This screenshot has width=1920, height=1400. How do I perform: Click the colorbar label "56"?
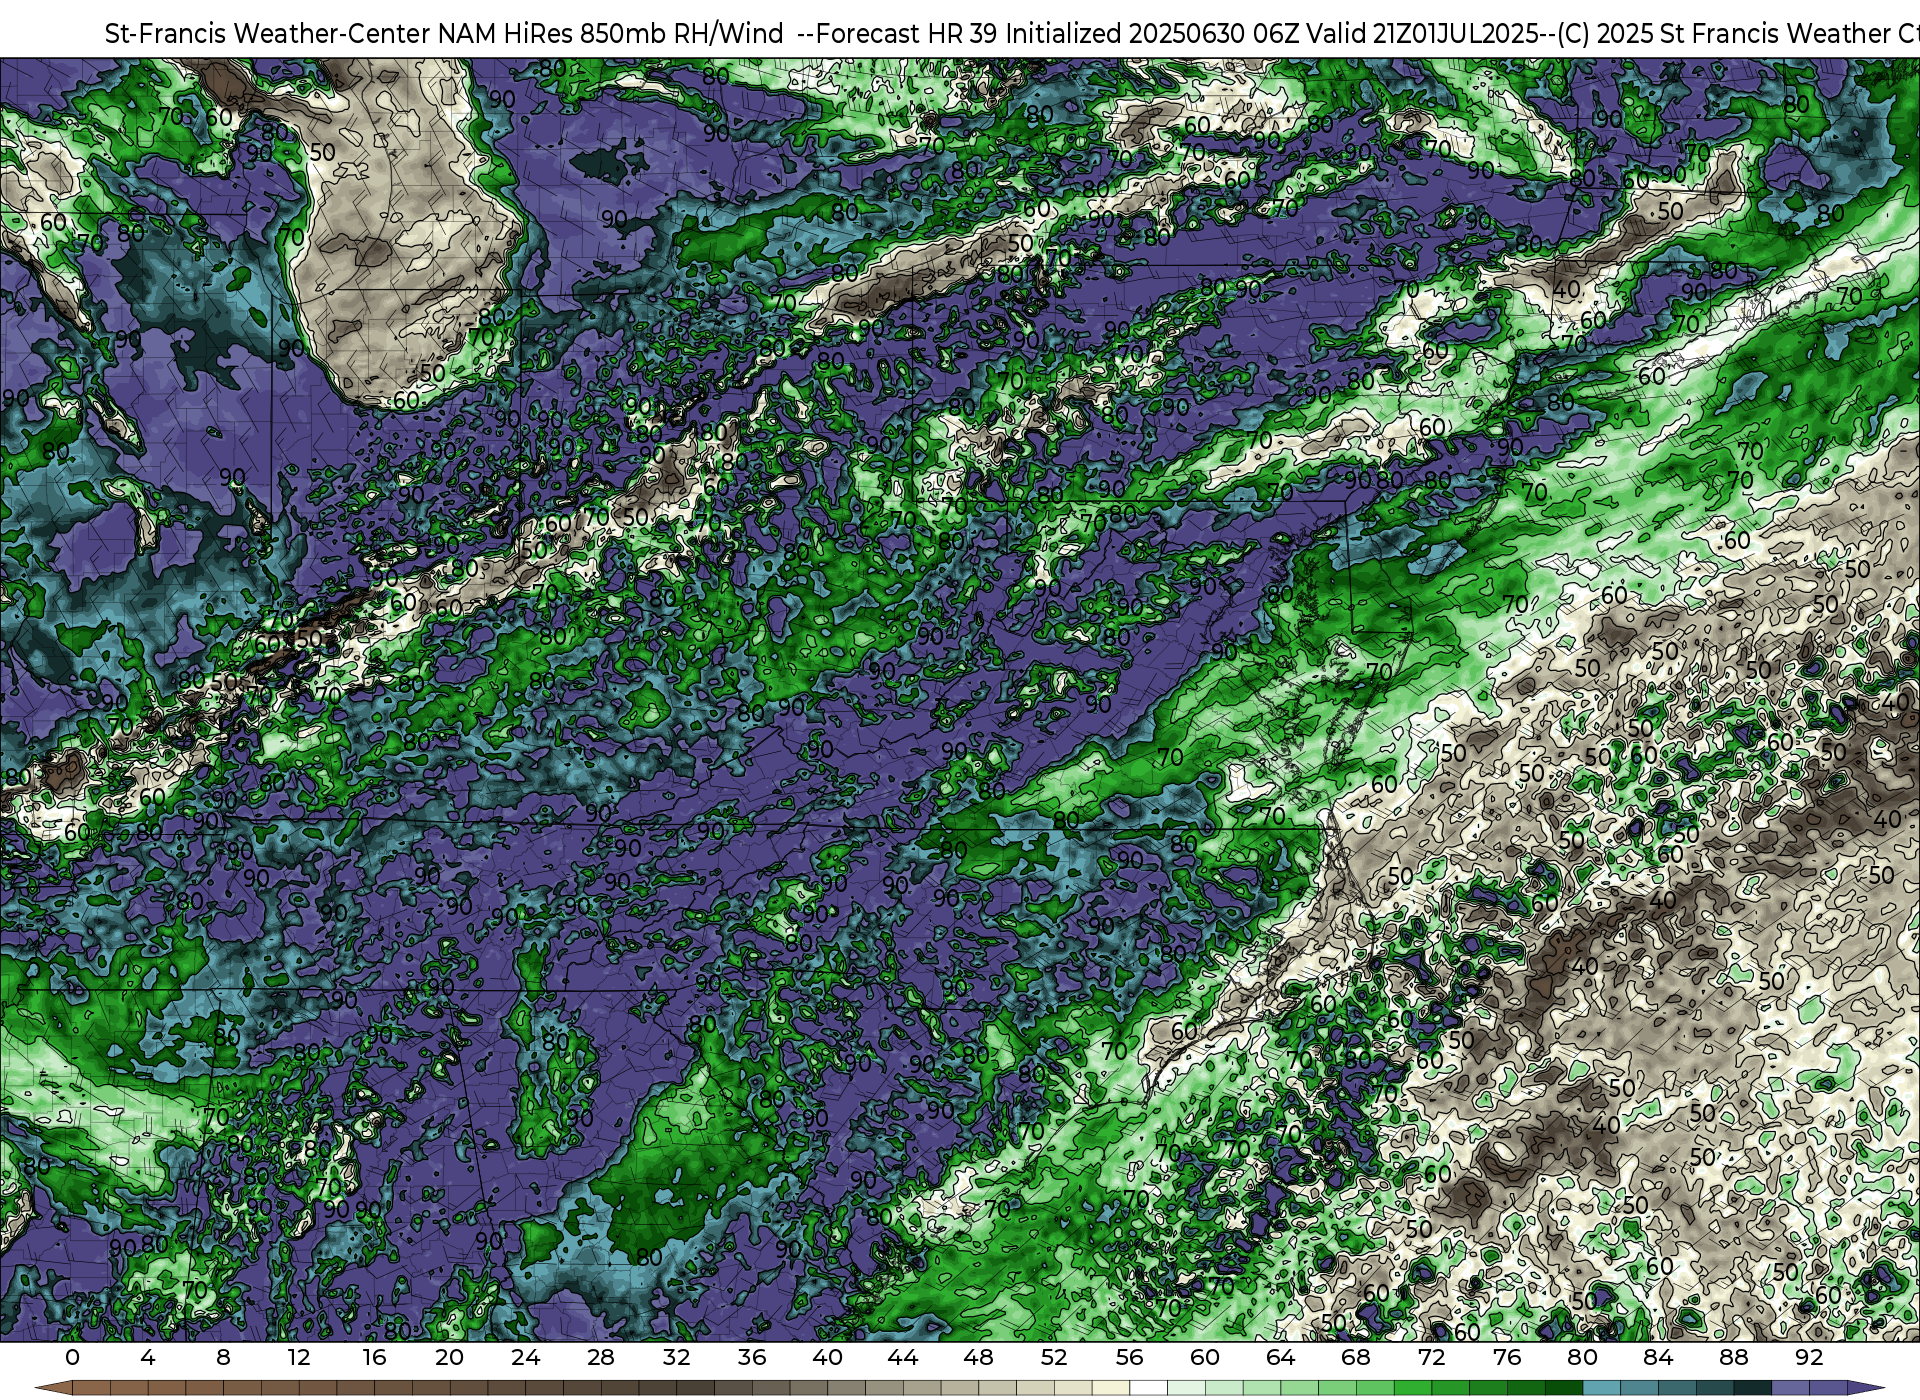(1130, 1358)
